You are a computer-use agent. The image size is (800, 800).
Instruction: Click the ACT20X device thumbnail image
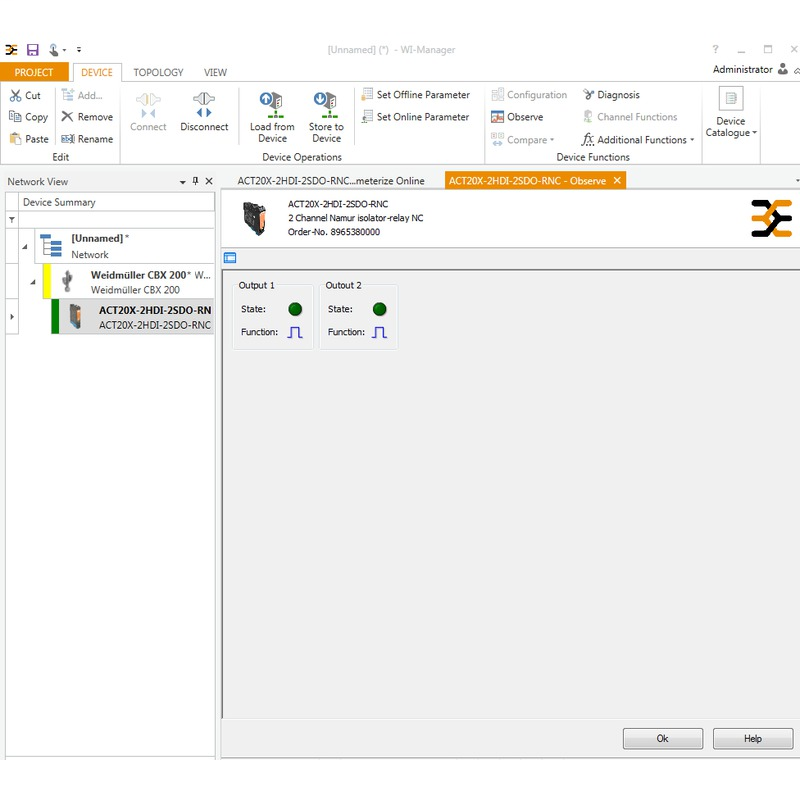click(x=255, y=218)
